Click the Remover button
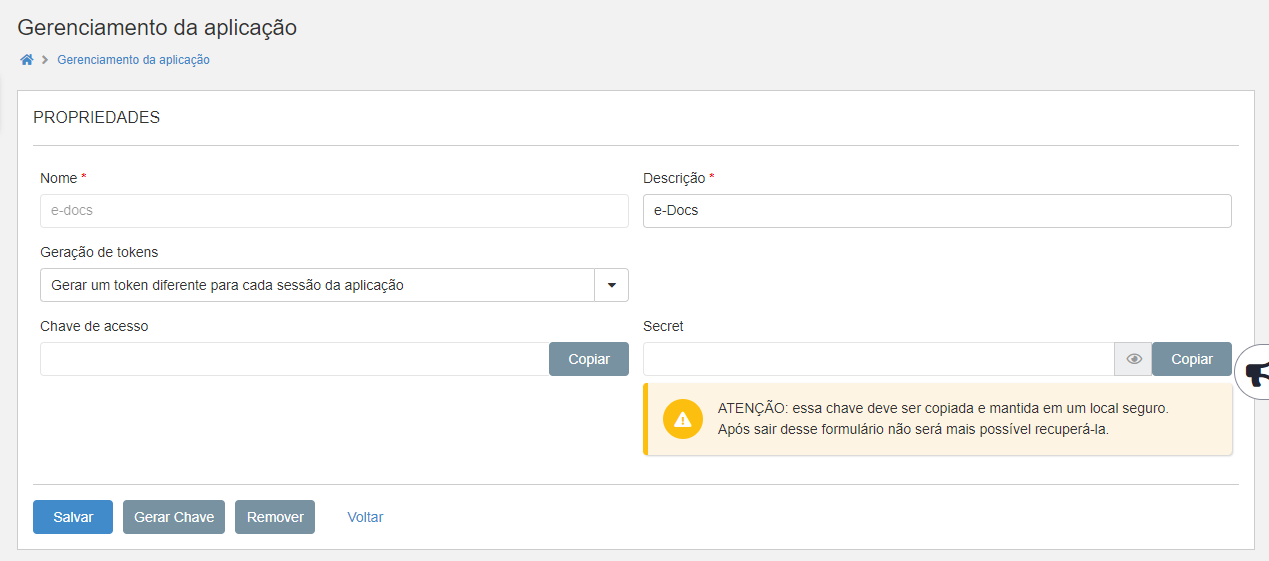The image size is (1269, 561). [x=275, y=517]
